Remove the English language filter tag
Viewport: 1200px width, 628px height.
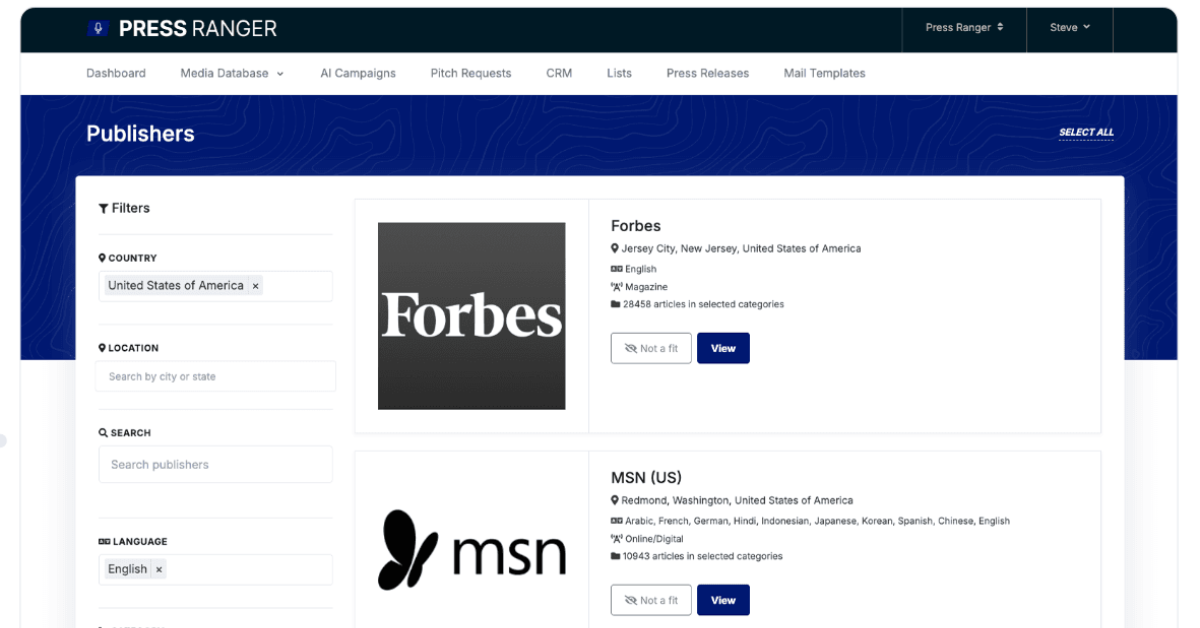click(x=158, y=569)
